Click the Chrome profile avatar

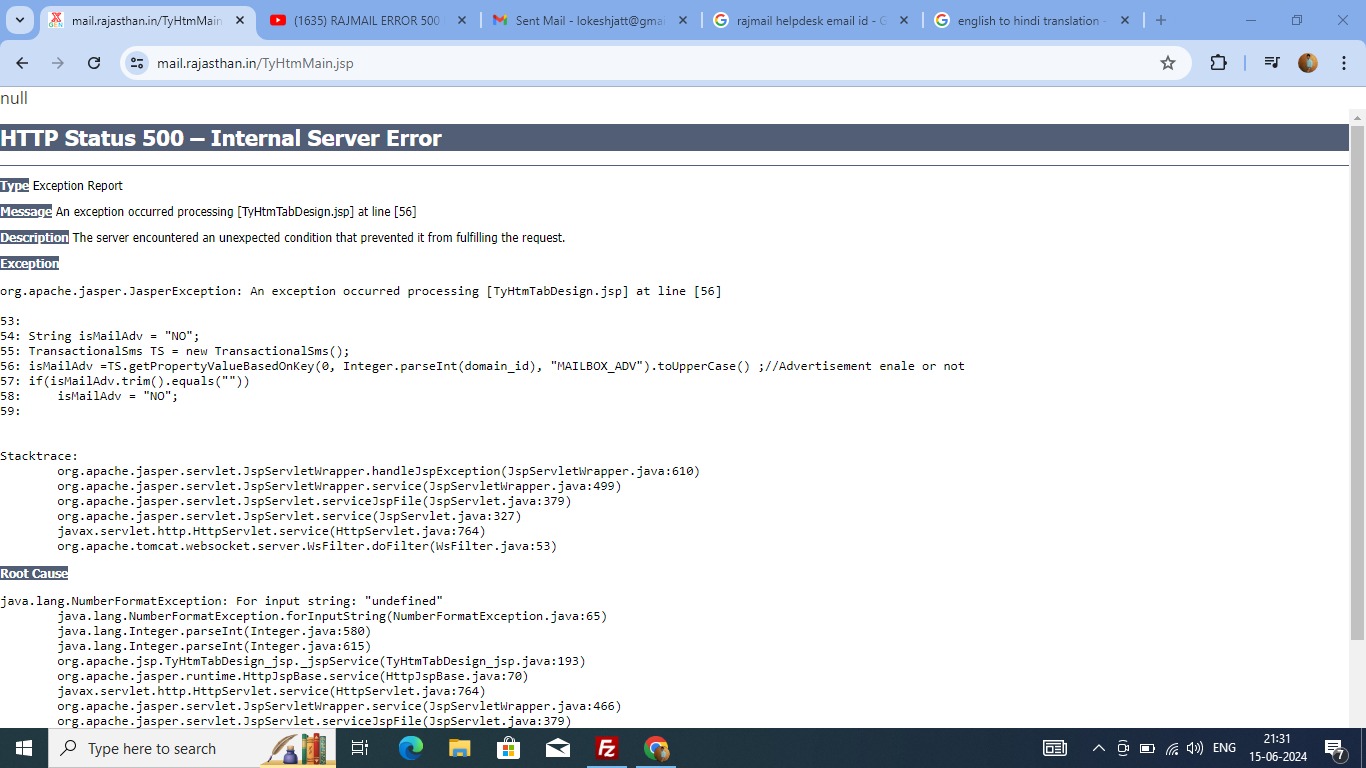point(1308,63)
